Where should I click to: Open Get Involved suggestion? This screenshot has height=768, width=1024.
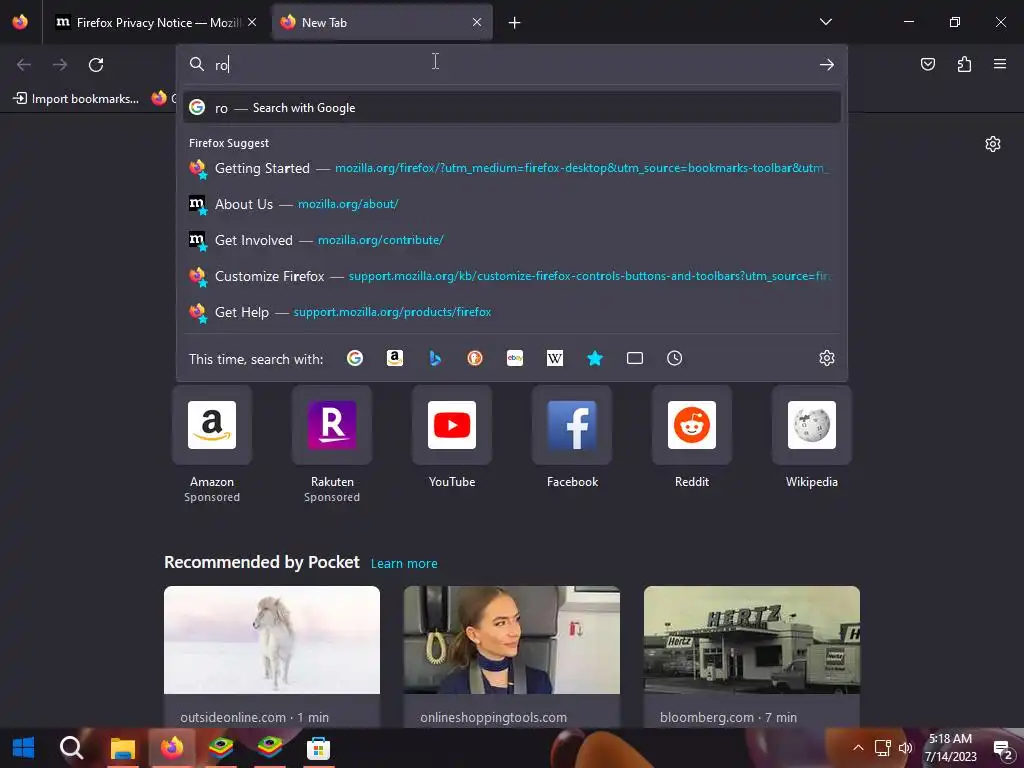[x=512, y=240]
